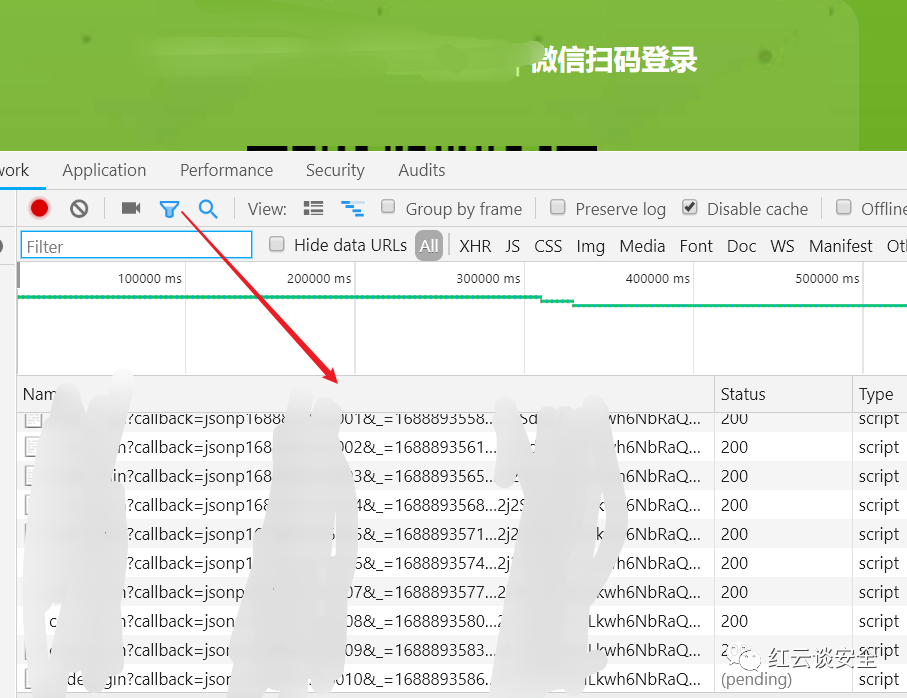Sort by Type column header
Image resolution: width=907 pixels, height=698 pixels.
click(880, 394)
